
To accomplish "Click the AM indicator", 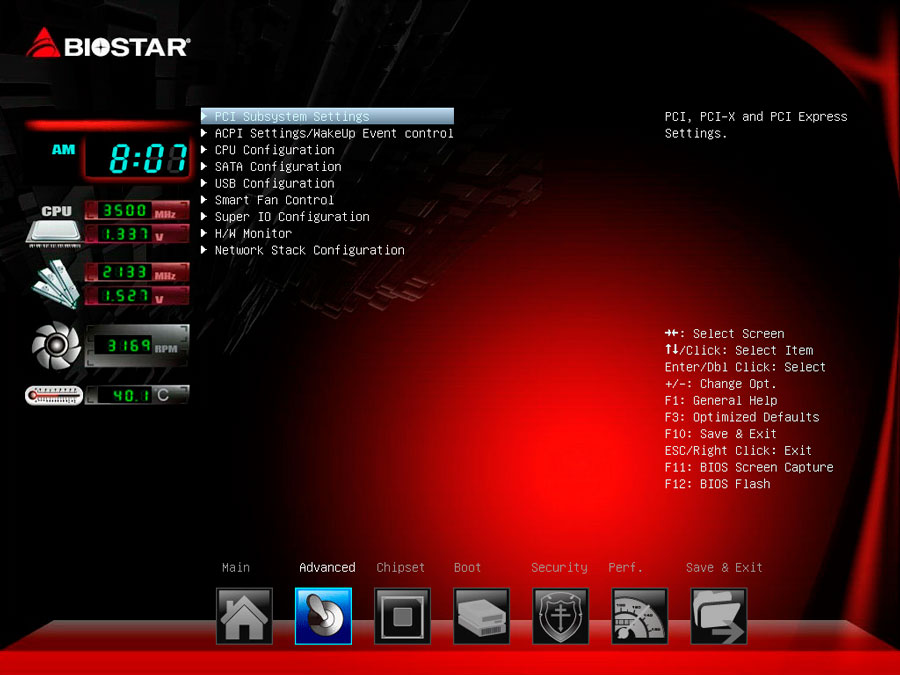I will 63,150.
